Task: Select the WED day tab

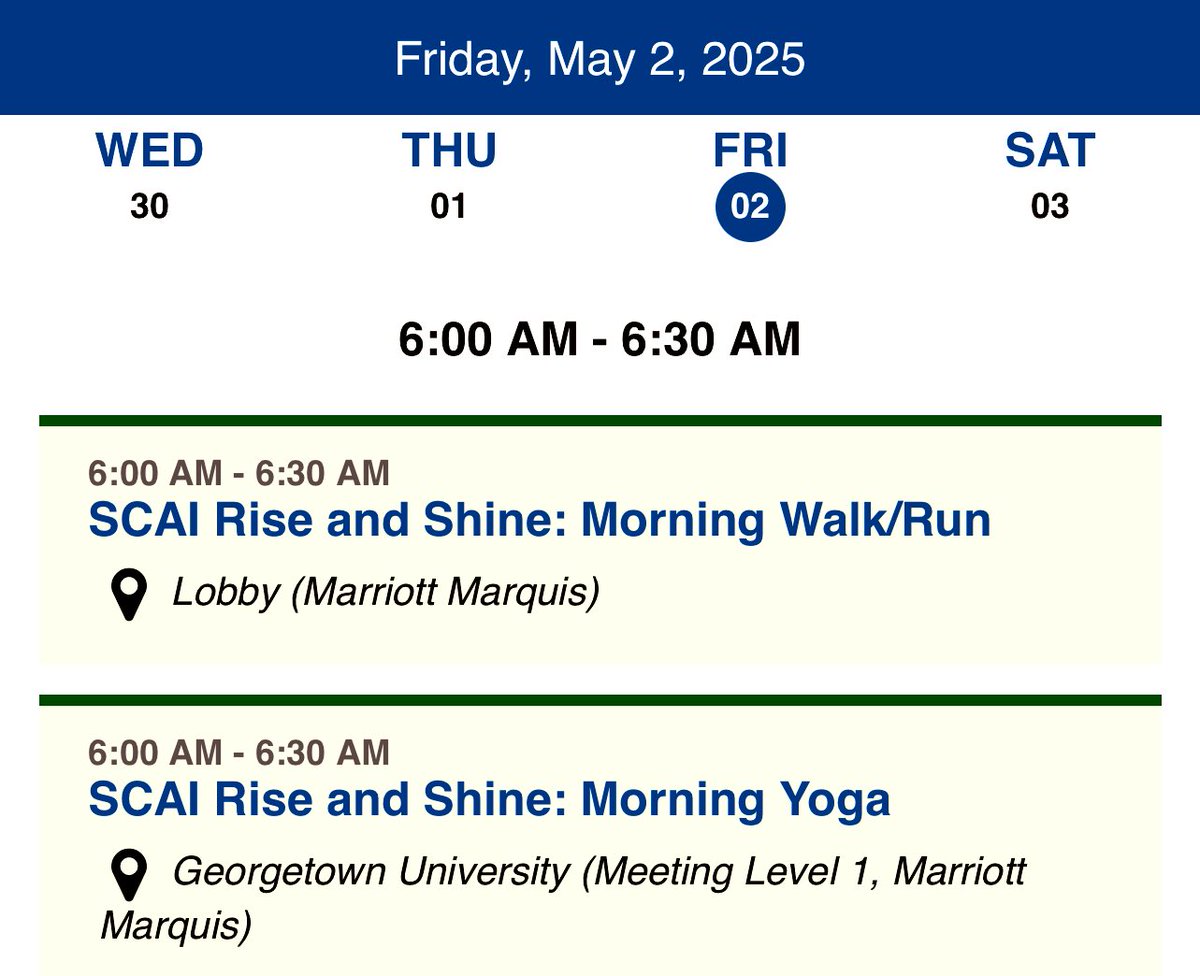Action: point(150,176)
